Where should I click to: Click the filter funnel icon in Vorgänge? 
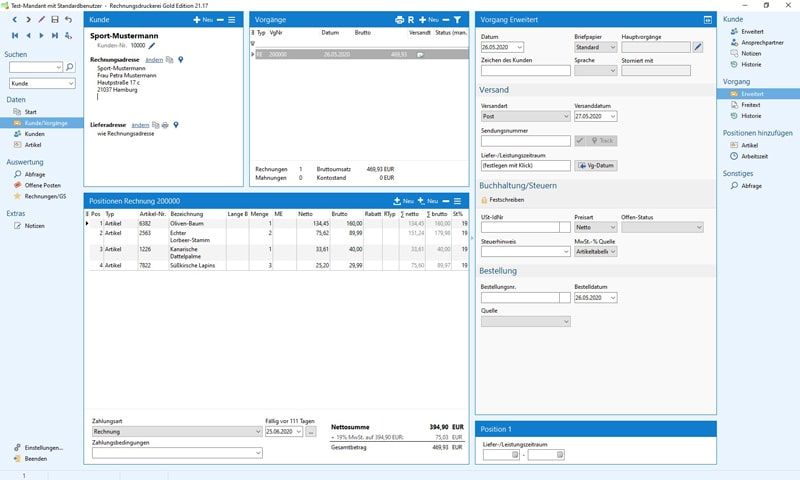click(x=457, y=20)
